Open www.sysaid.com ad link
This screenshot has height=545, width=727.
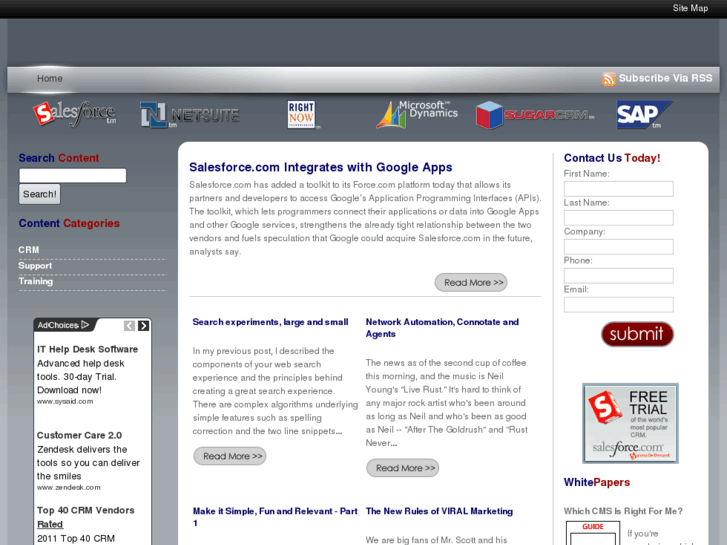tap(65, 401)
